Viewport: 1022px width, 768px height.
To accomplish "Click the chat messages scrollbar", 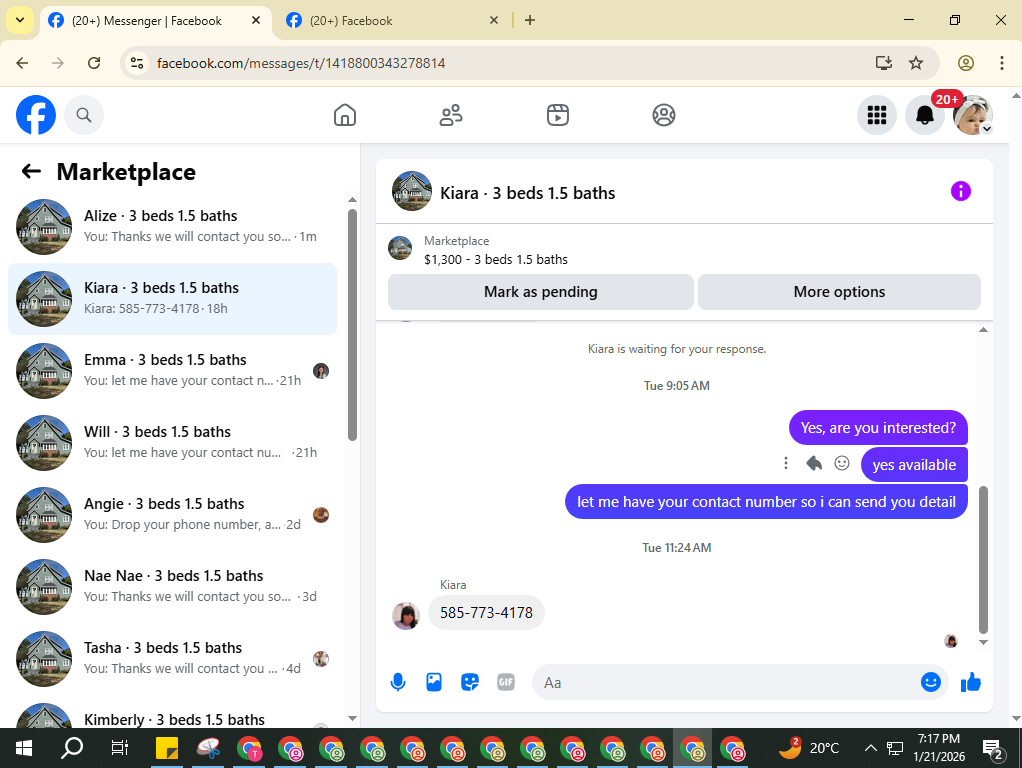I will pos(983,559).
